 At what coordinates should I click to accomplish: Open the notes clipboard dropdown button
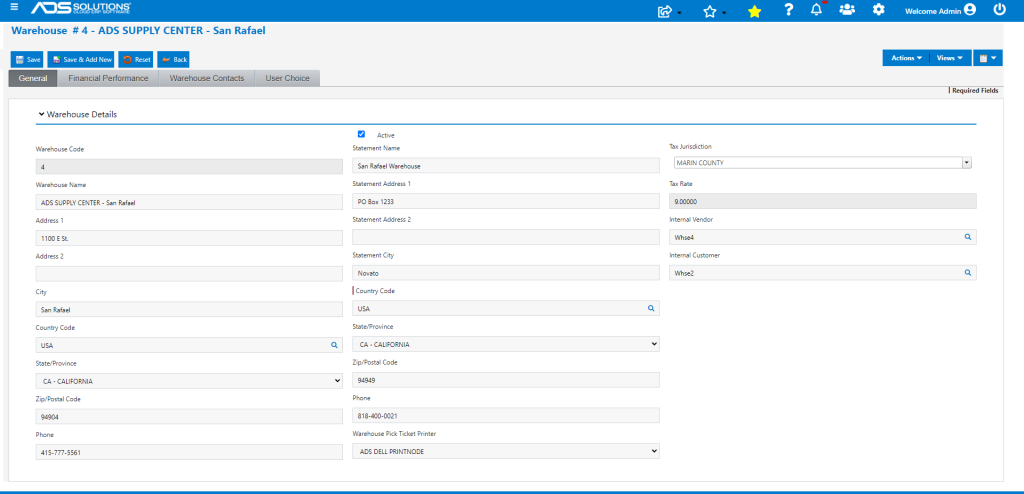987,58
